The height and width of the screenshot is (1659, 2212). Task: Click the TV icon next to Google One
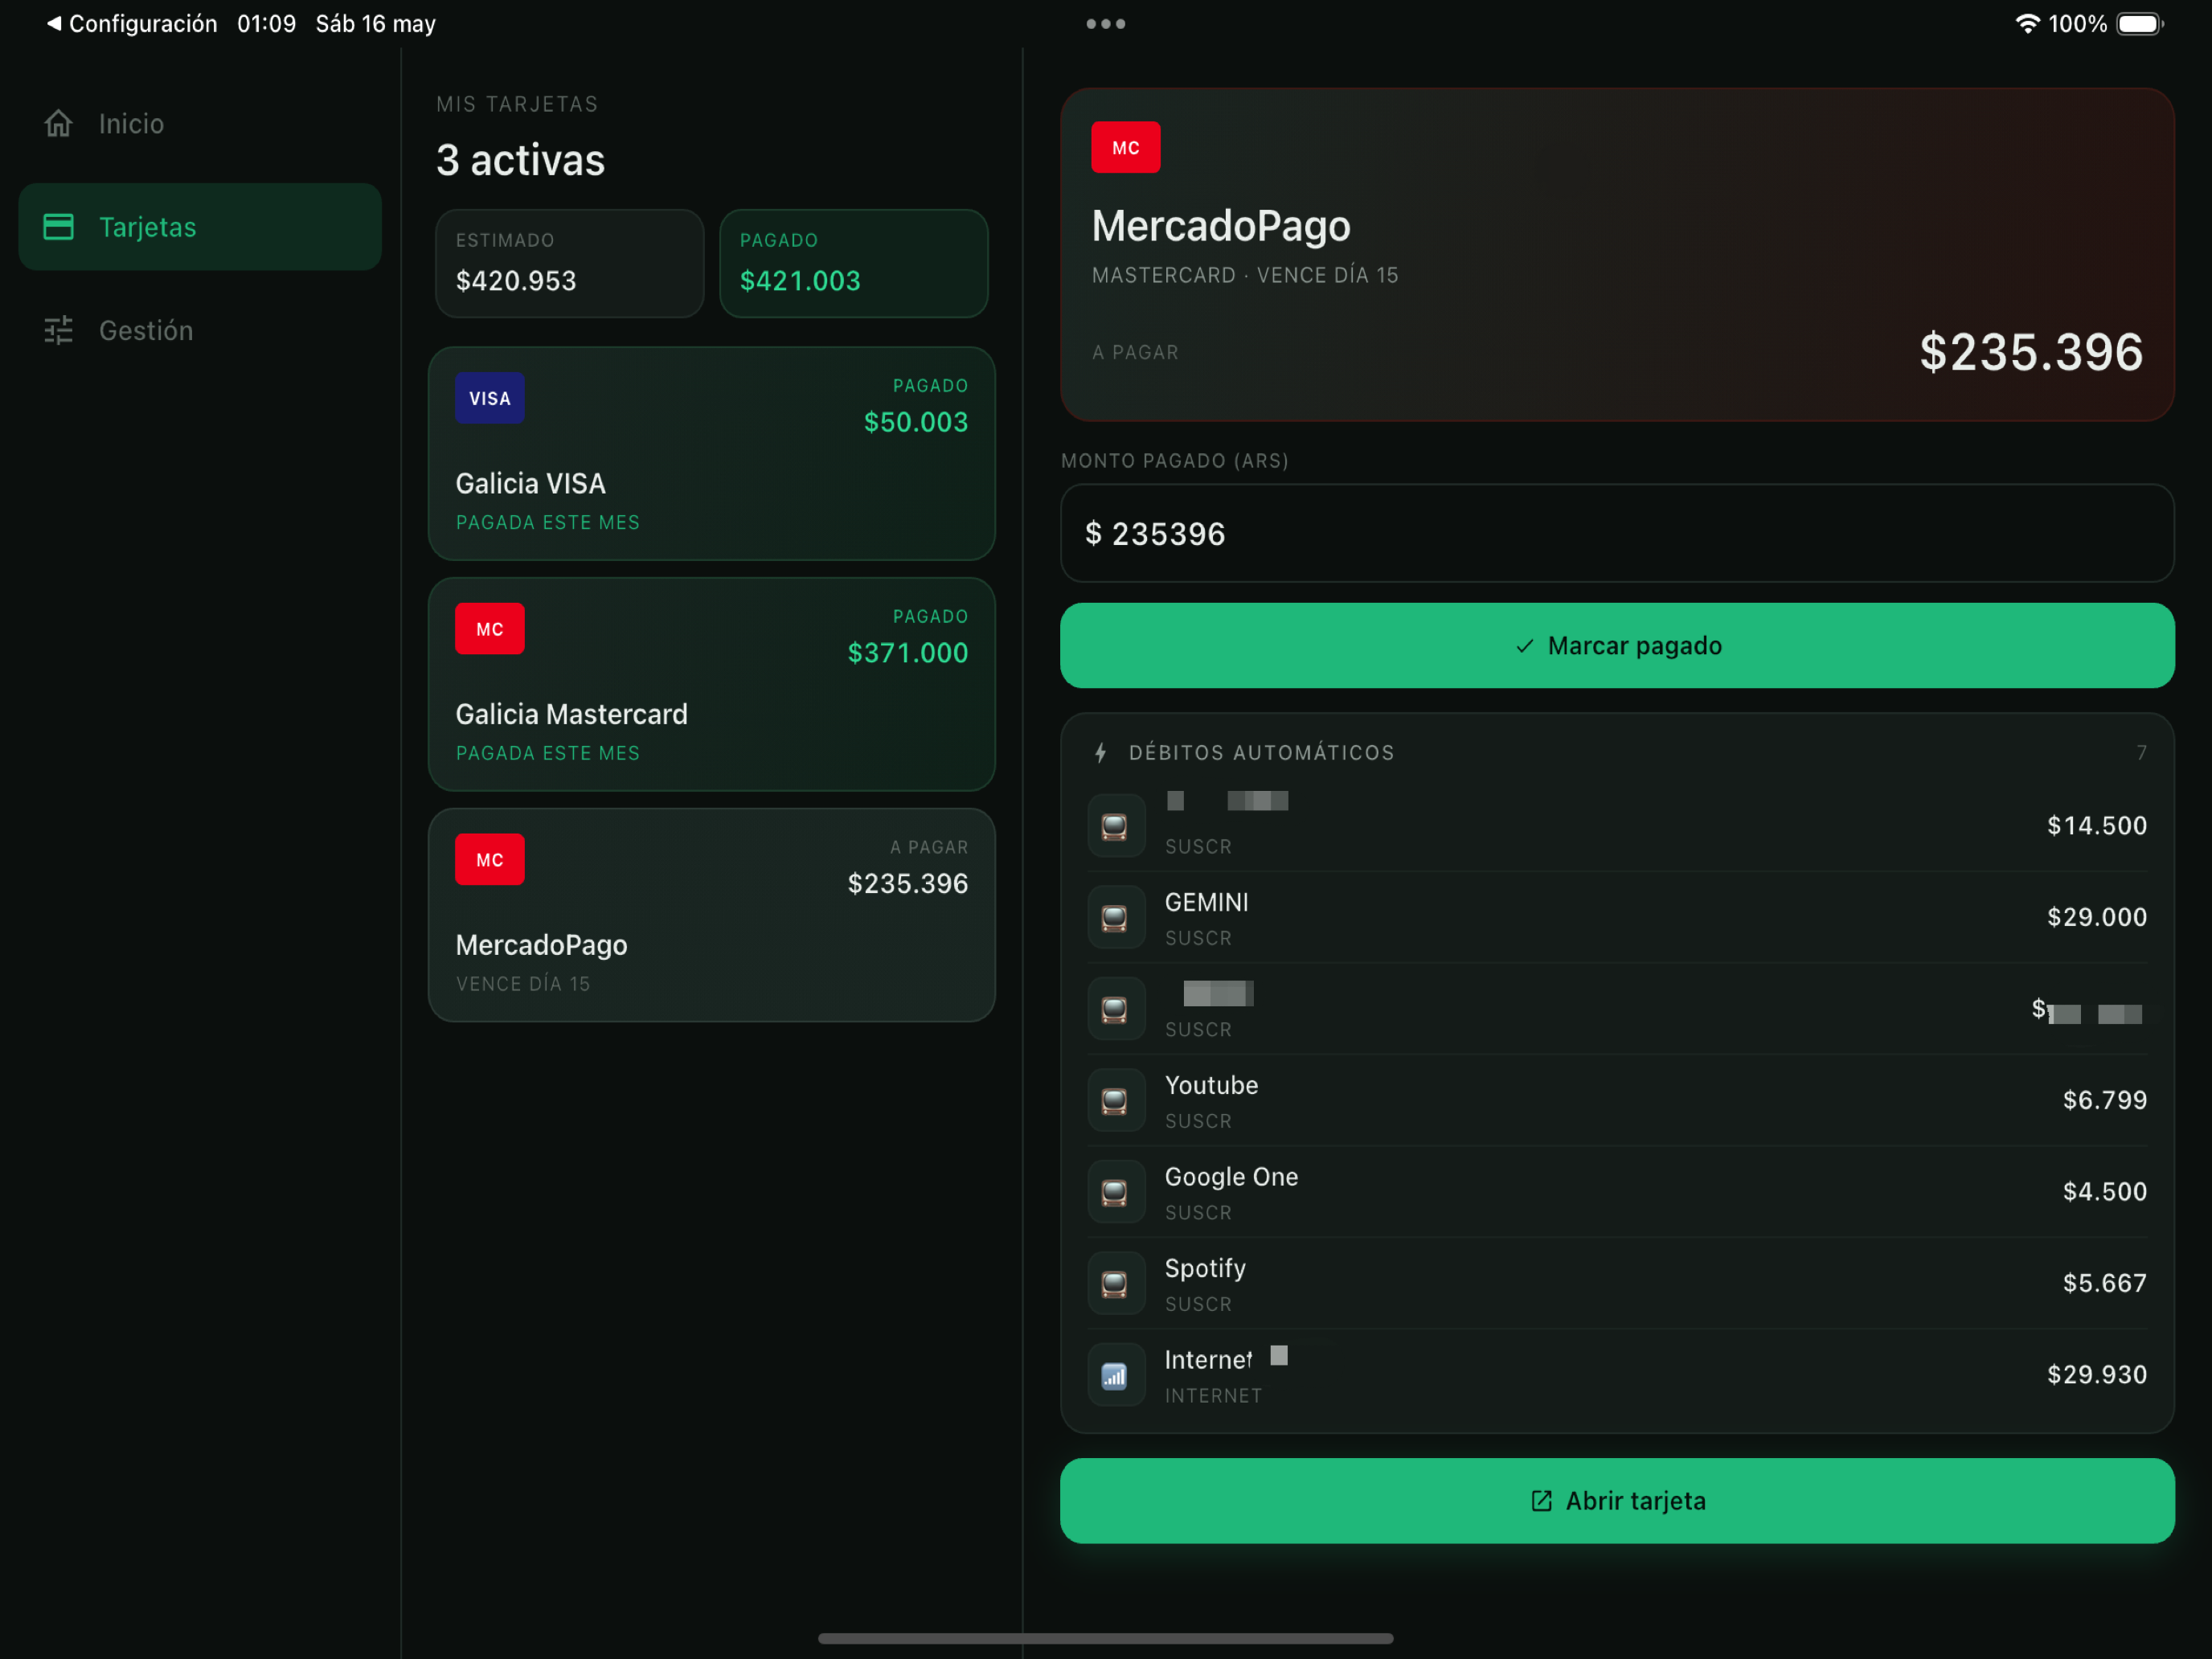[x=1115, y=1192]
